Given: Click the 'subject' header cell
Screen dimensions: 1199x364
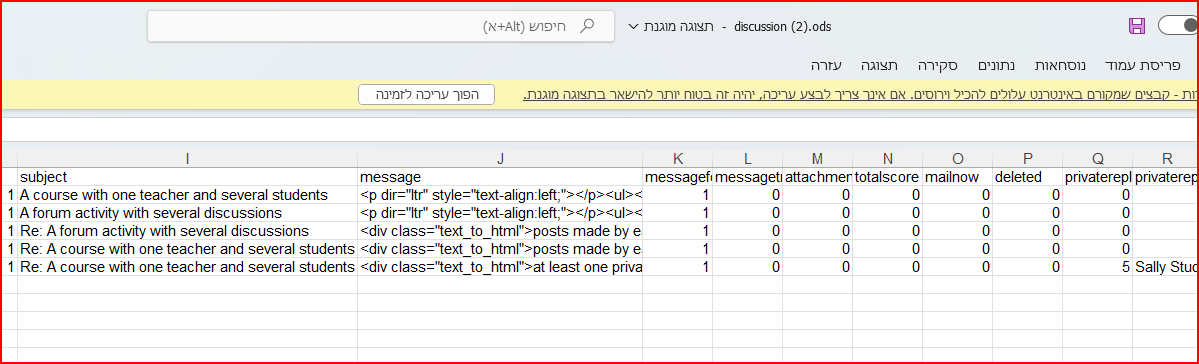Looking at the screenshot, I should click(187, 177).
